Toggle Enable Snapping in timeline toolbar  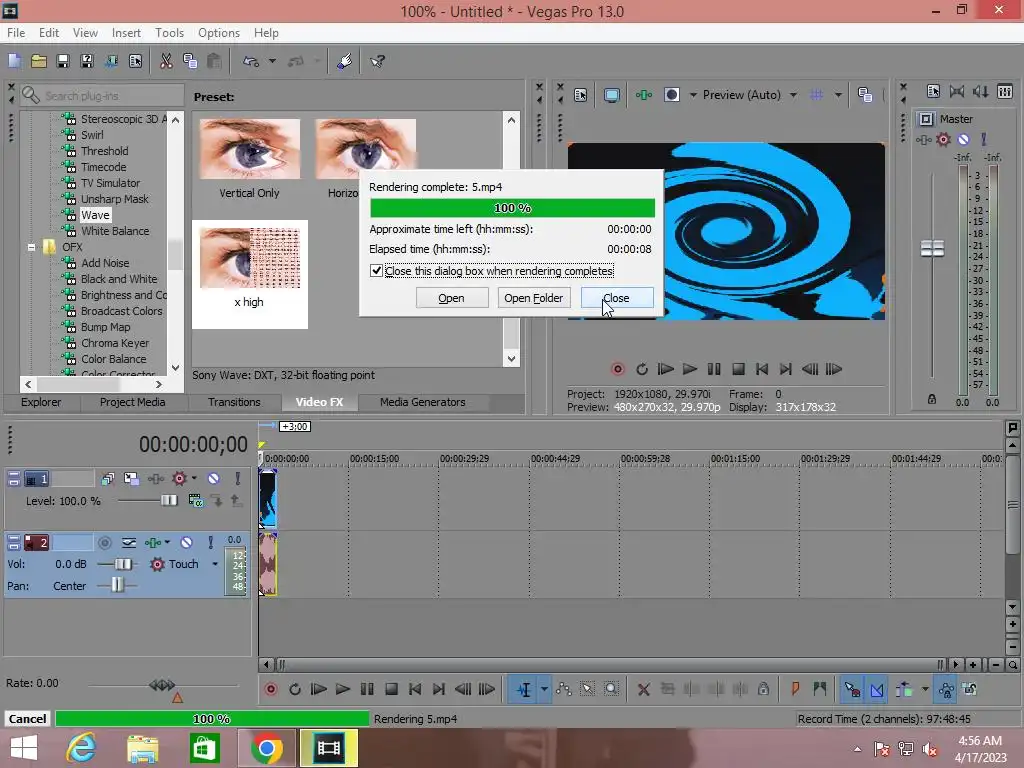[x=852, y=689]
